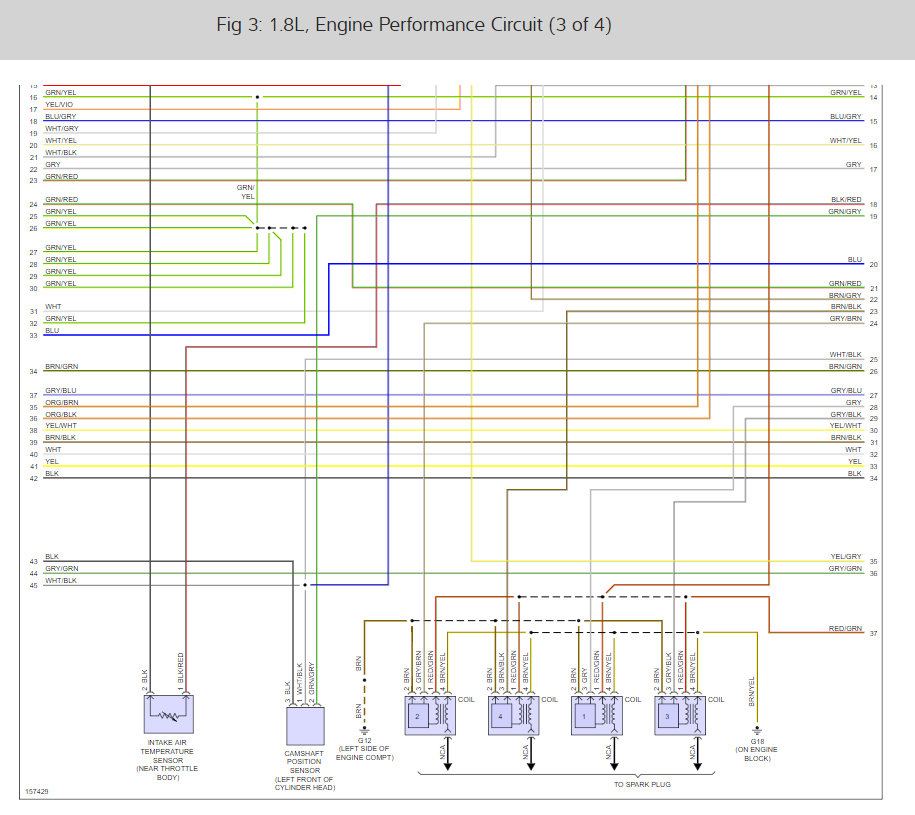The height and width of the screenshot is (815, 915).
Task: Click the horizontal 'GRN/GRY' label at right pin 19
Action: [844, 211]
